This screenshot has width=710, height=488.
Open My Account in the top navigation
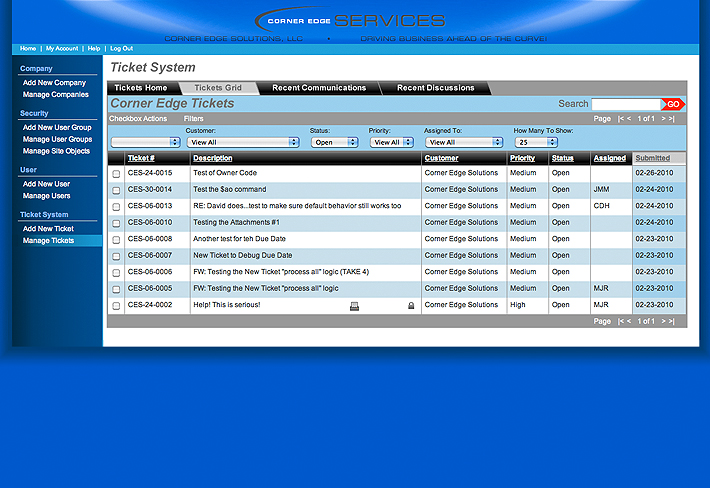(62, 48)
